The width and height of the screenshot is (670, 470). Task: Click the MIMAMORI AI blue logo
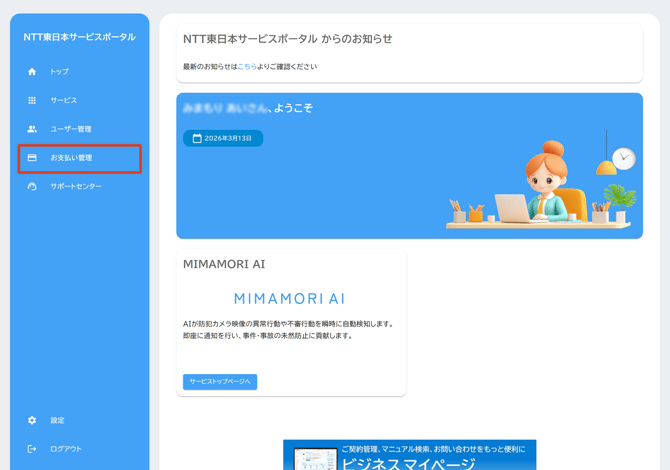289,299
